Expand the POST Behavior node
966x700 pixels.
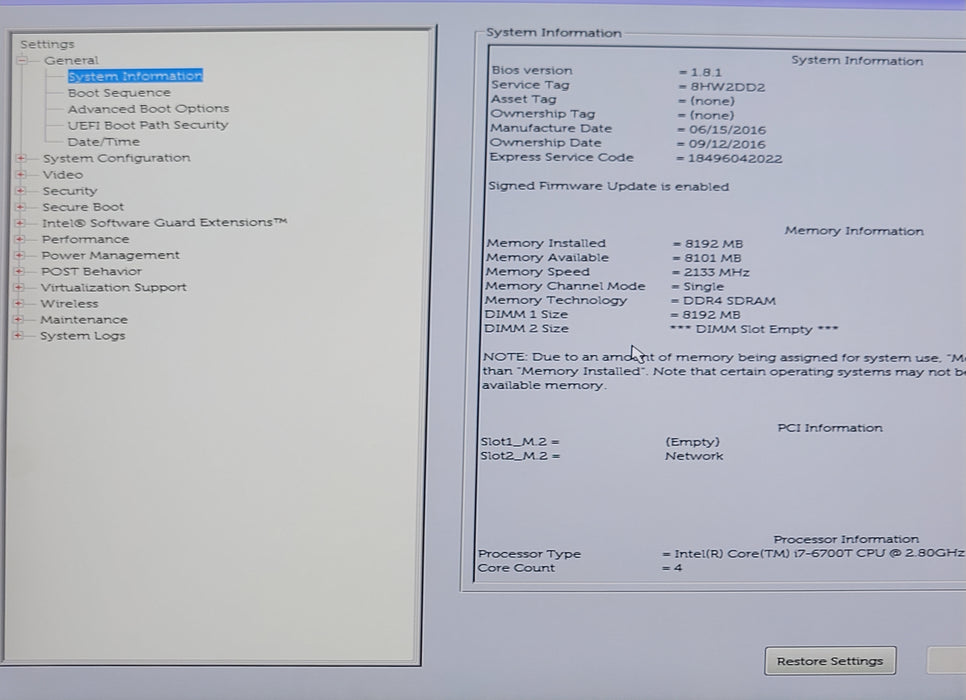(x=19, y=271)
